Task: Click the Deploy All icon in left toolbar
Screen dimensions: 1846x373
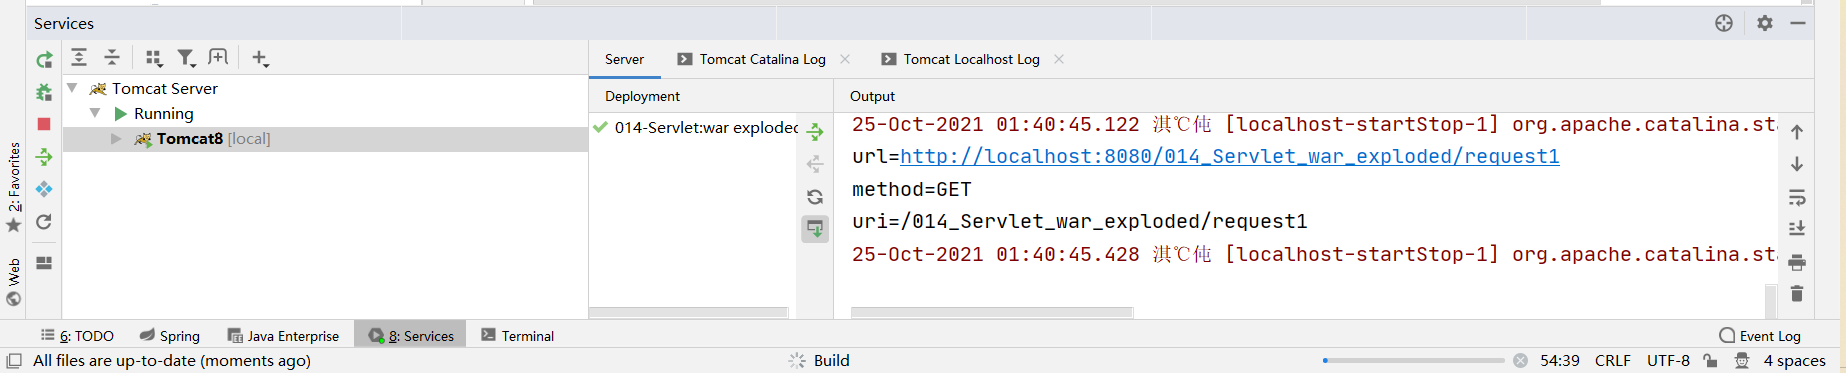Action: click(x=44, y=157)
